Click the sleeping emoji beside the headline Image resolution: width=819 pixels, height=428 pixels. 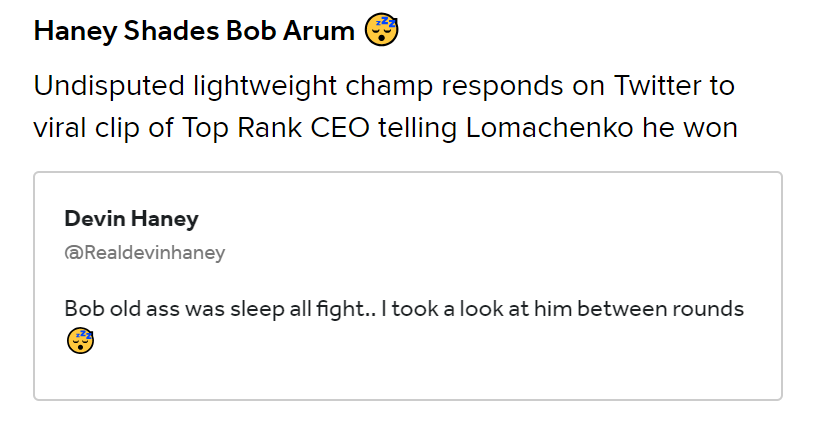(381, 30)
